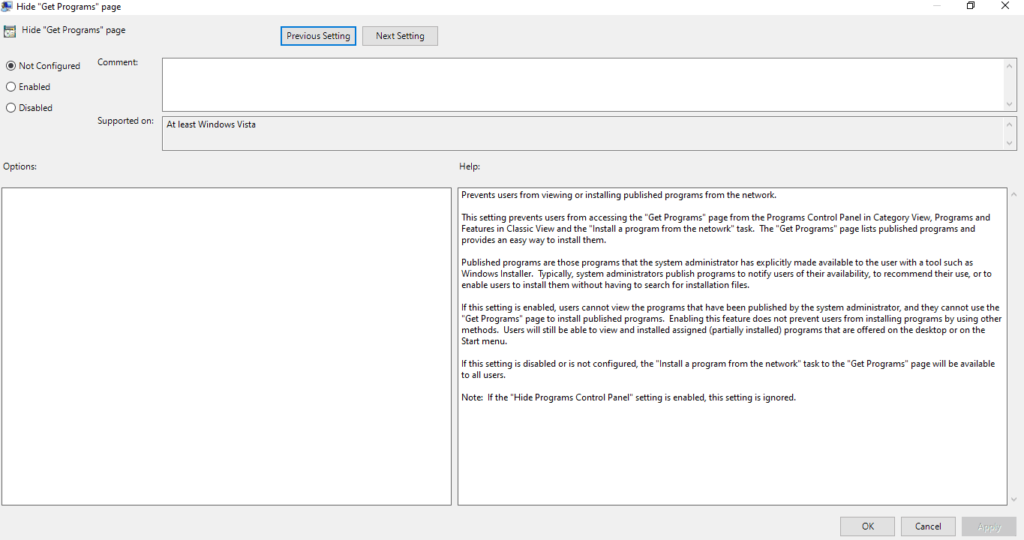The height and width of the screenshot is (540, 1024).
Task: Select the Not Configured radio button
Action: coord(11,66)
